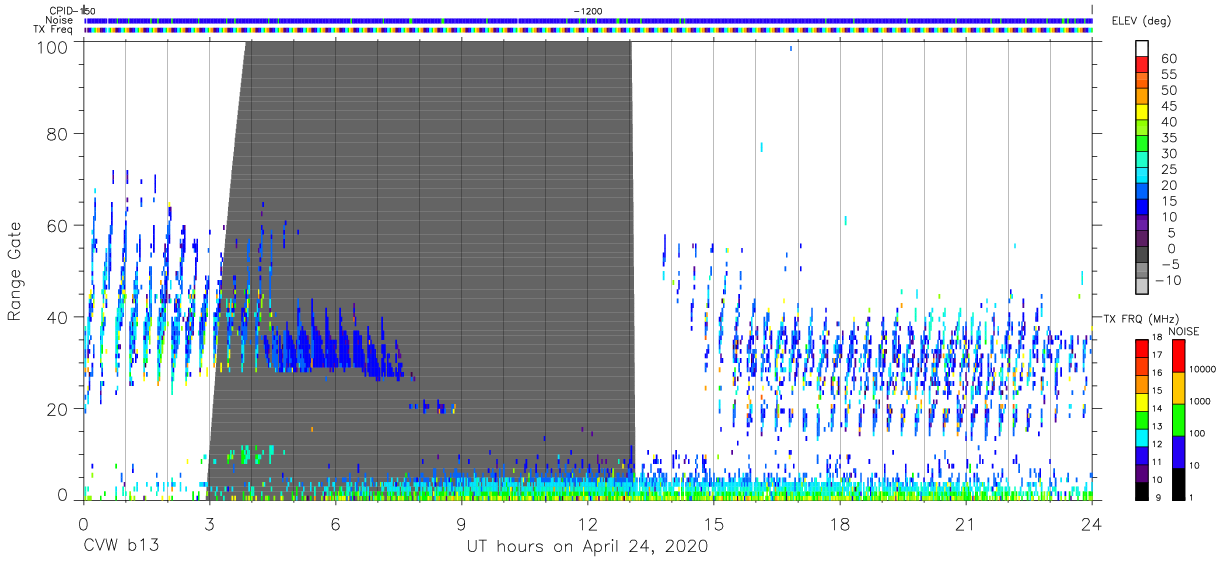Click the 'CPID' label above the plot
Image resolution: width=1228 pixels, height=567 pixels.
(62, 10)
